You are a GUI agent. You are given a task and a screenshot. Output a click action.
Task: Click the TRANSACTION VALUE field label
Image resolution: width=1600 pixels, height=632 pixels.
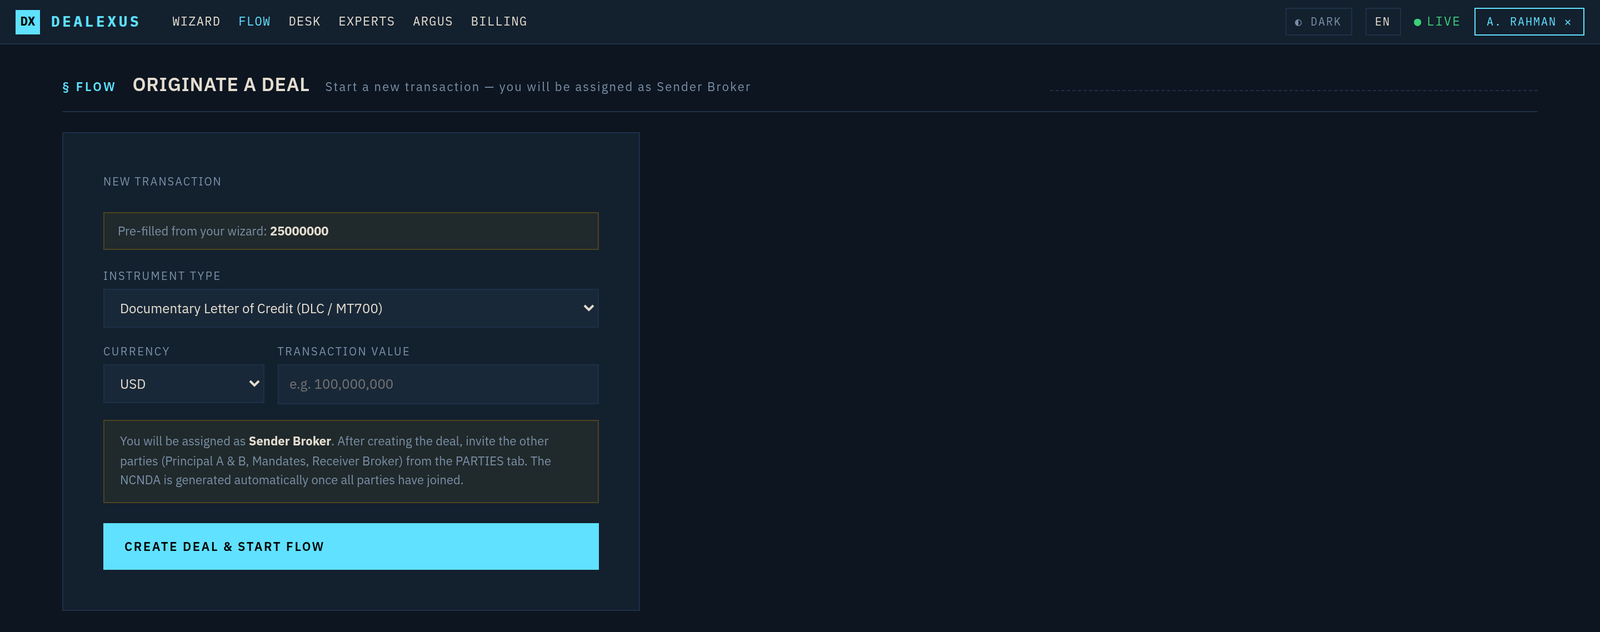click(343, 352)
